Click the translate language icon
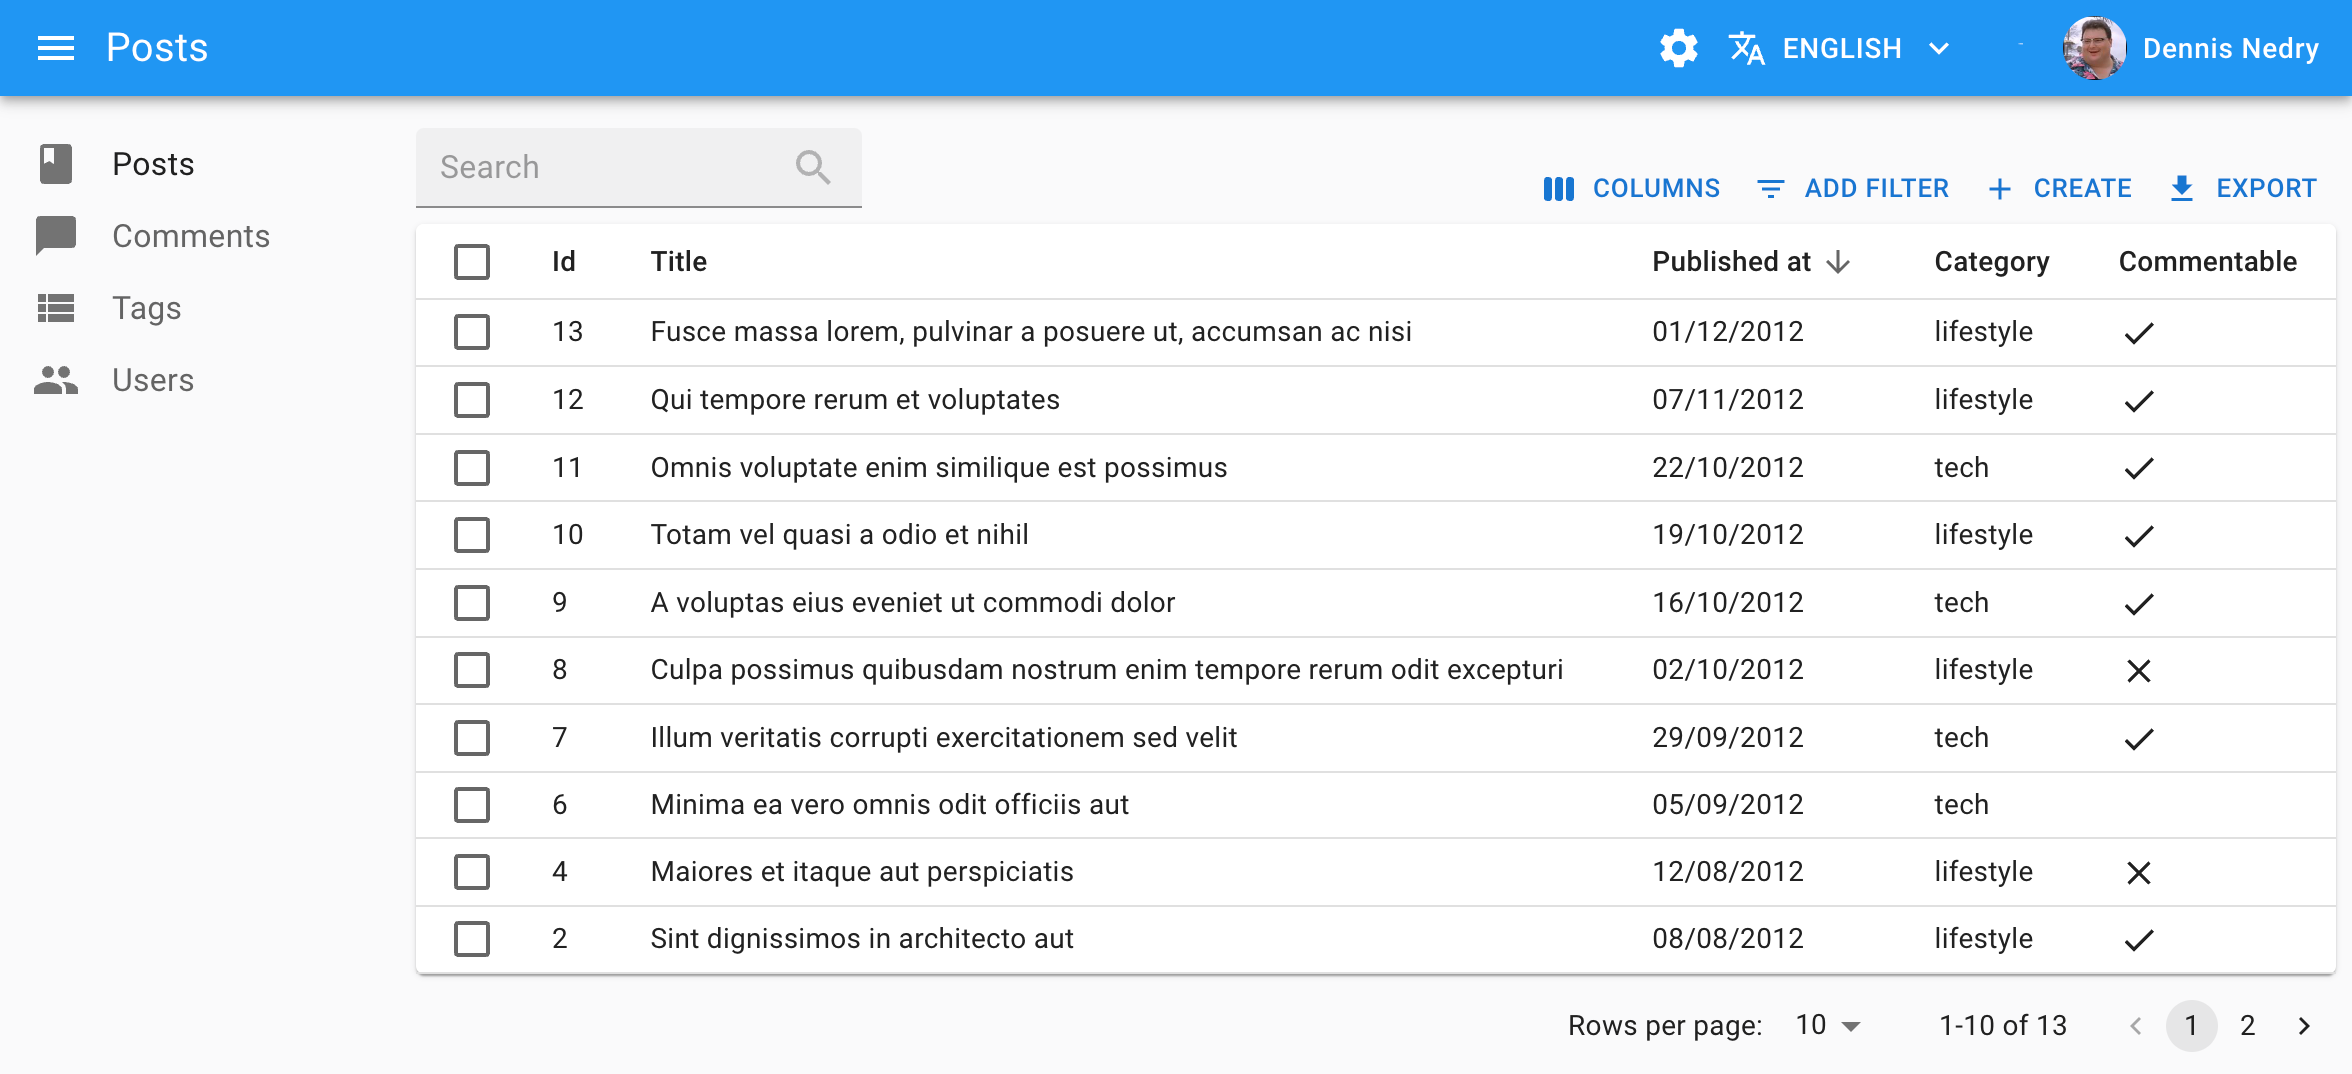This screenshot has height=1074, width=2352. (1746, 47)
